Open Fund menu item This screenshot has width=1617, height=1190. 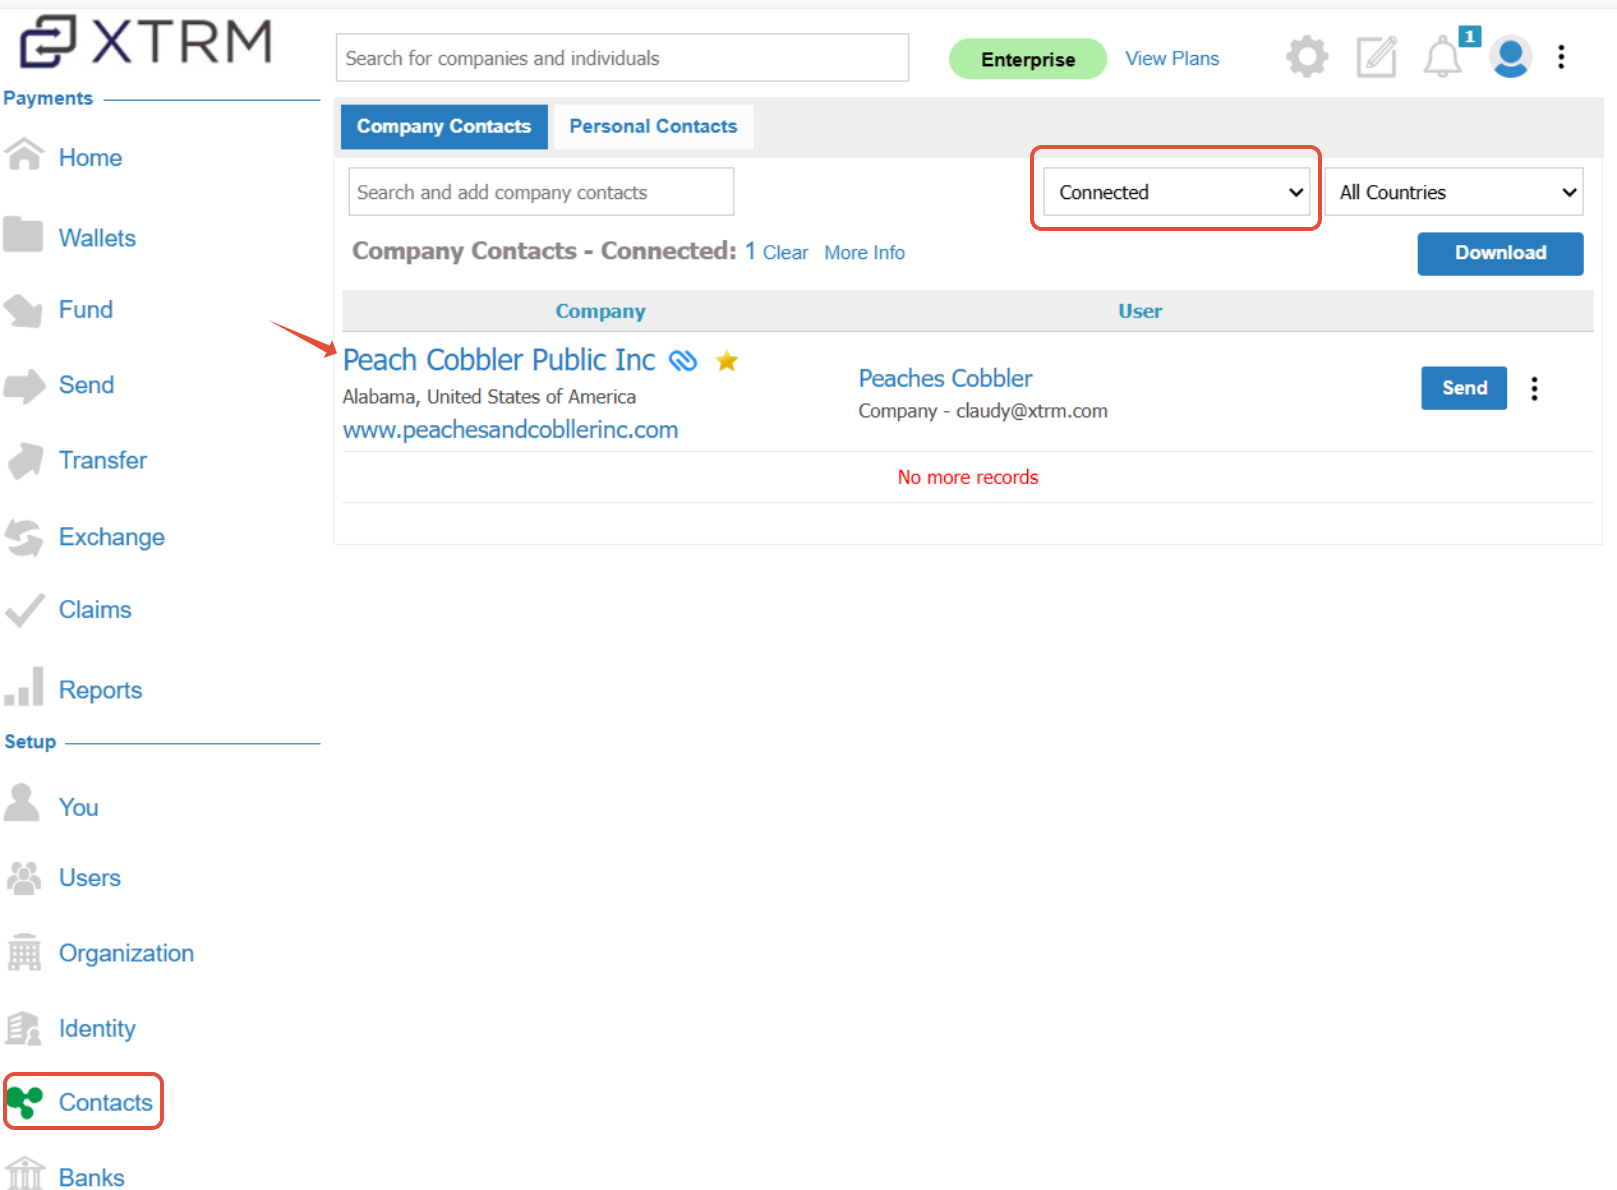[x=85, y=310]
